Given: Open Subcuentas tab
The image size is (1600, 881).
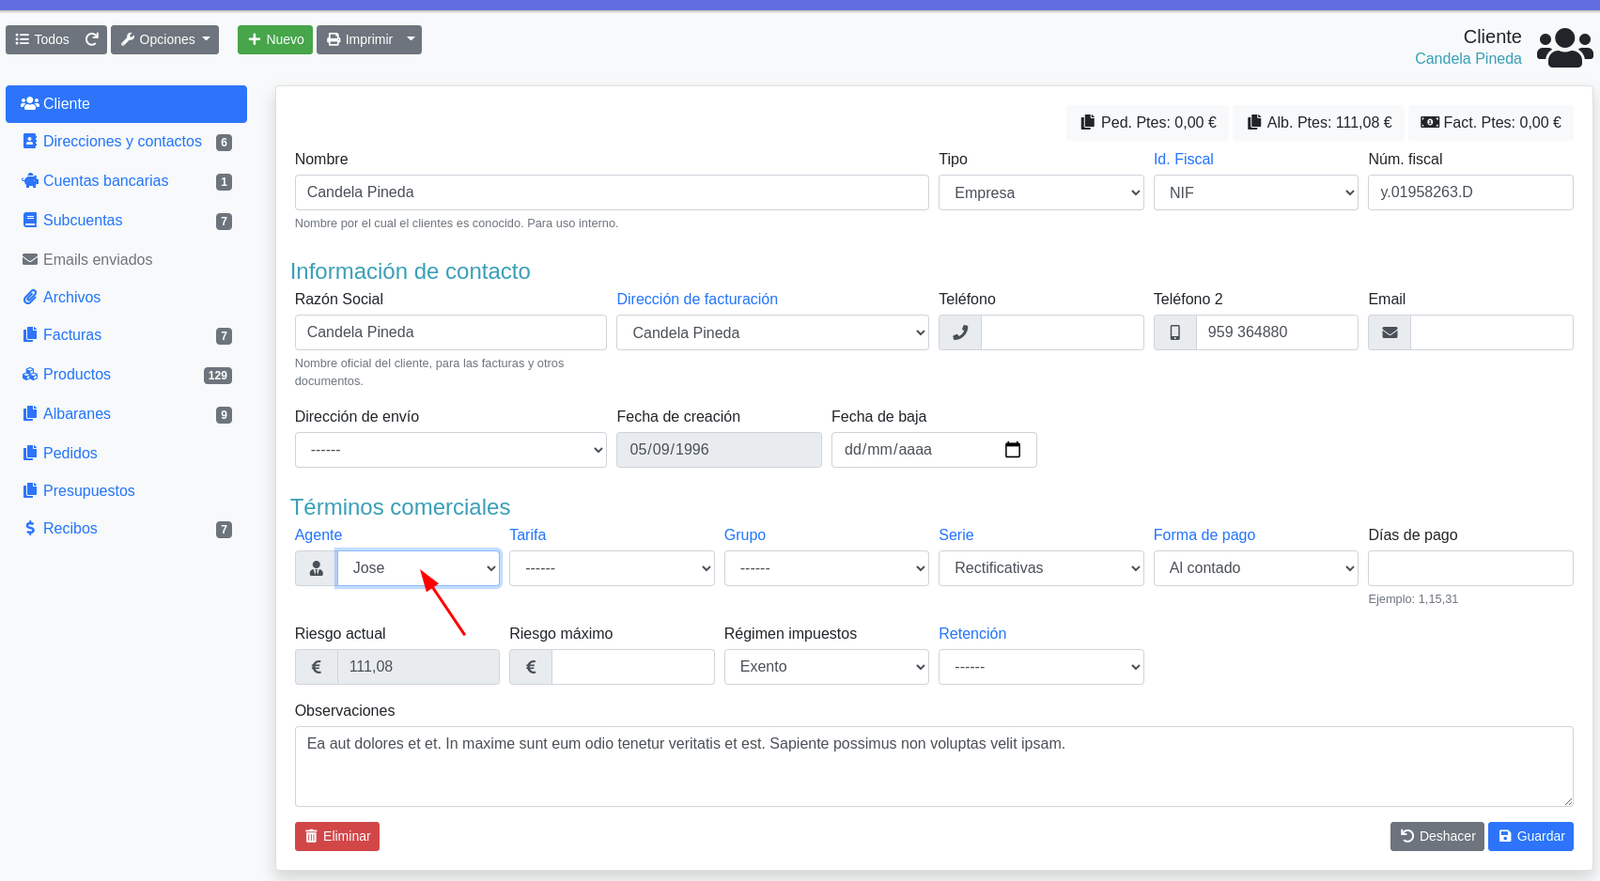Looking at the screenshot, I should (x=126, y=220).
